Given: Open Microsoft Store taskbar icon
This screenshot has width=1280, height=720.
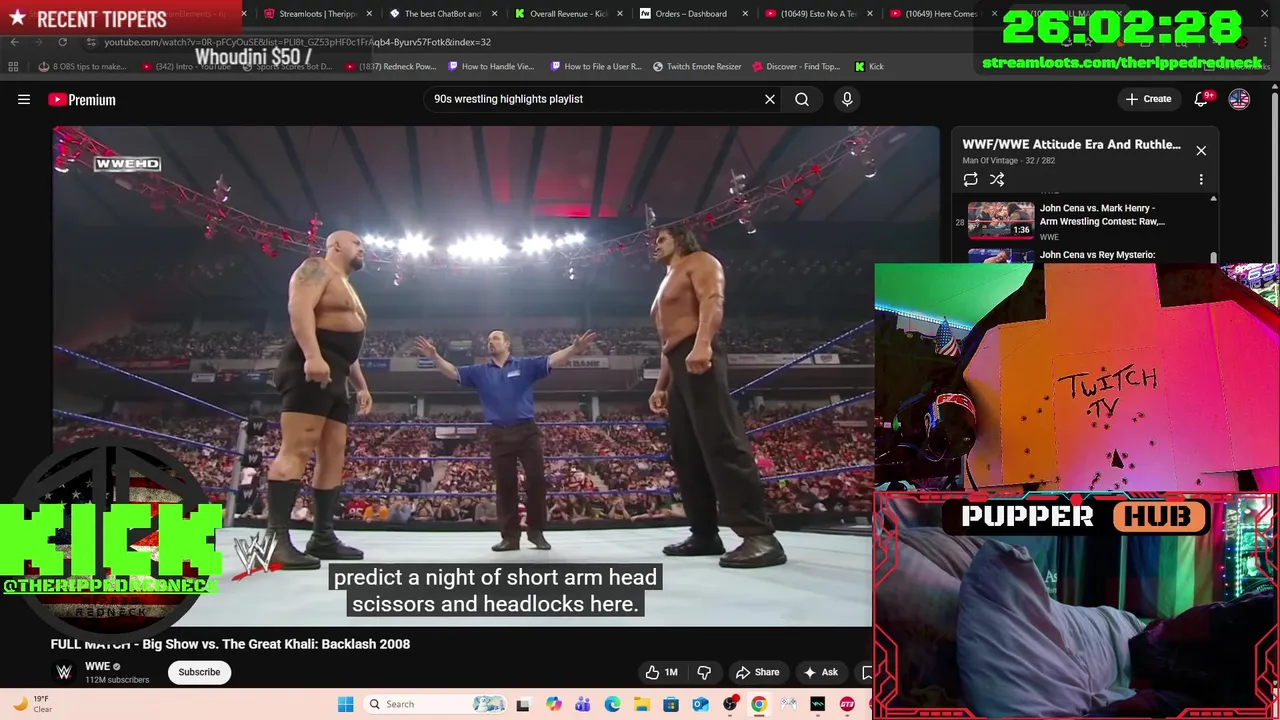Looking at the screenshot, I should (671, 704).
